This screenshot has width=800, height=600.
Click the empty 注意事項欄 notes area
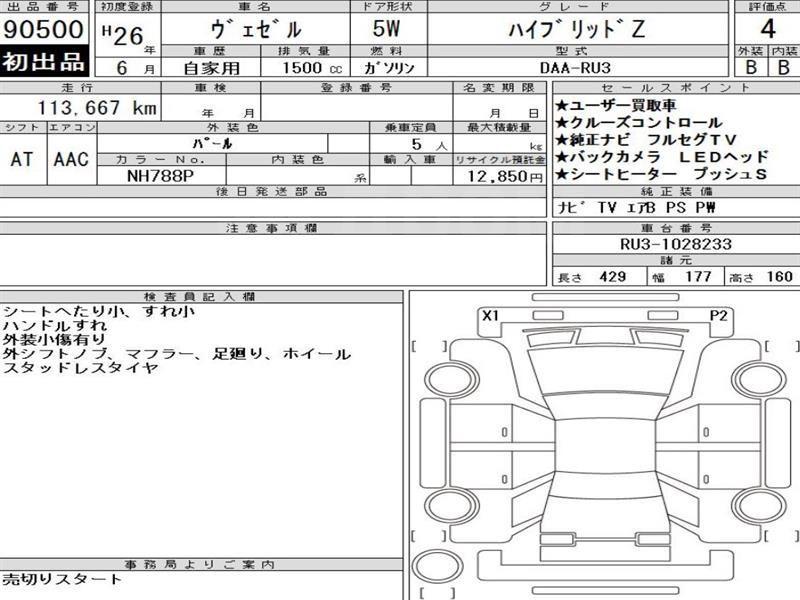coord(272,260)
